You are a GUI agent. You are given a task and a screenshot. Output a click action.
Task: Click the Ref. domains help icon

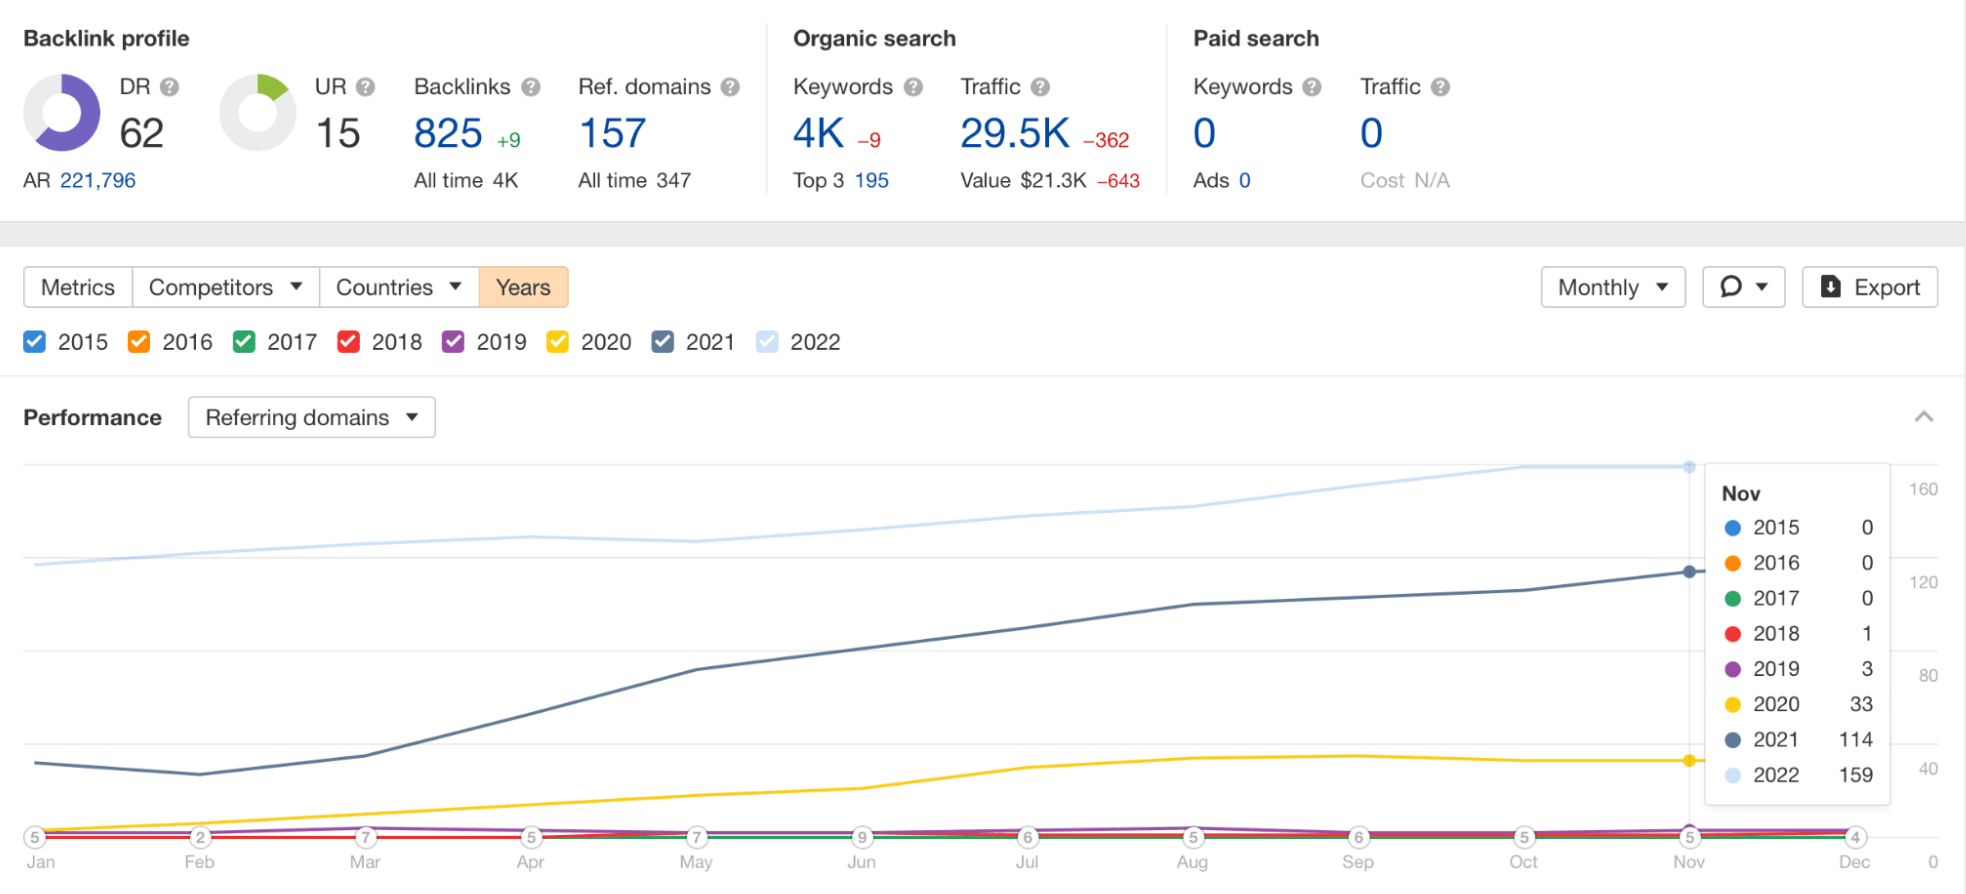731,87
